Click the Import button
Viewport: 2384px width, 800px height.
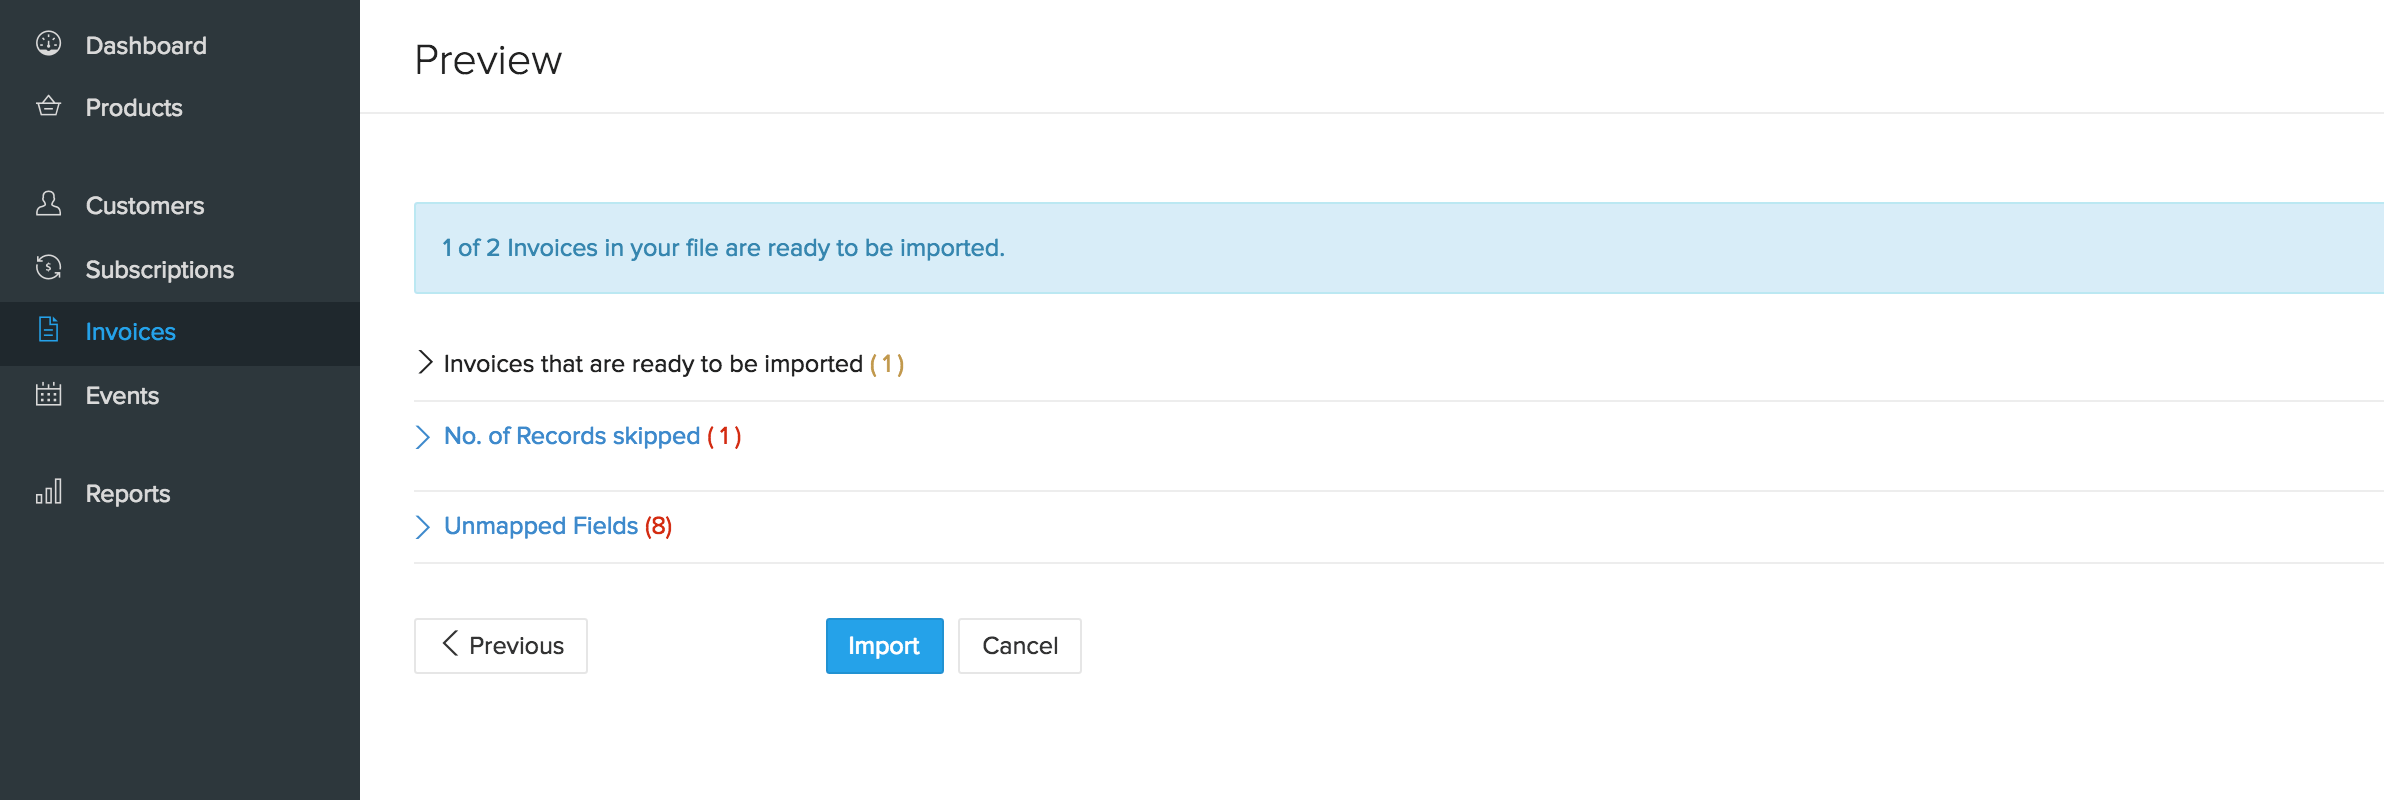[x=884, y=646]
